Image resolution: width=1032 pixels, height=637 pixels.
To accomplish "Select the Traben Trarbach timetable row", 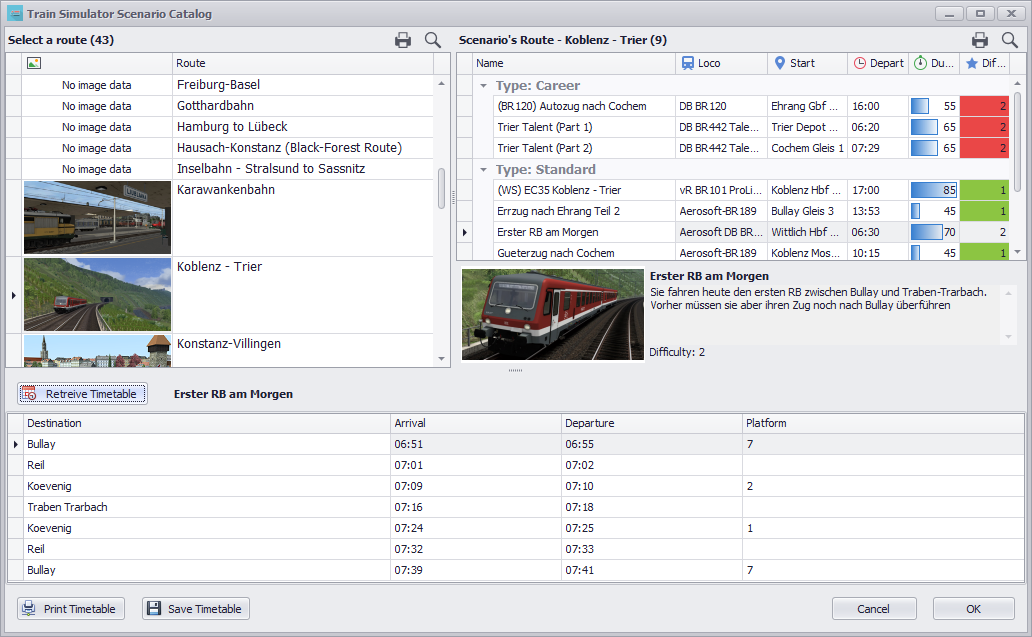I will coord(67,507).
